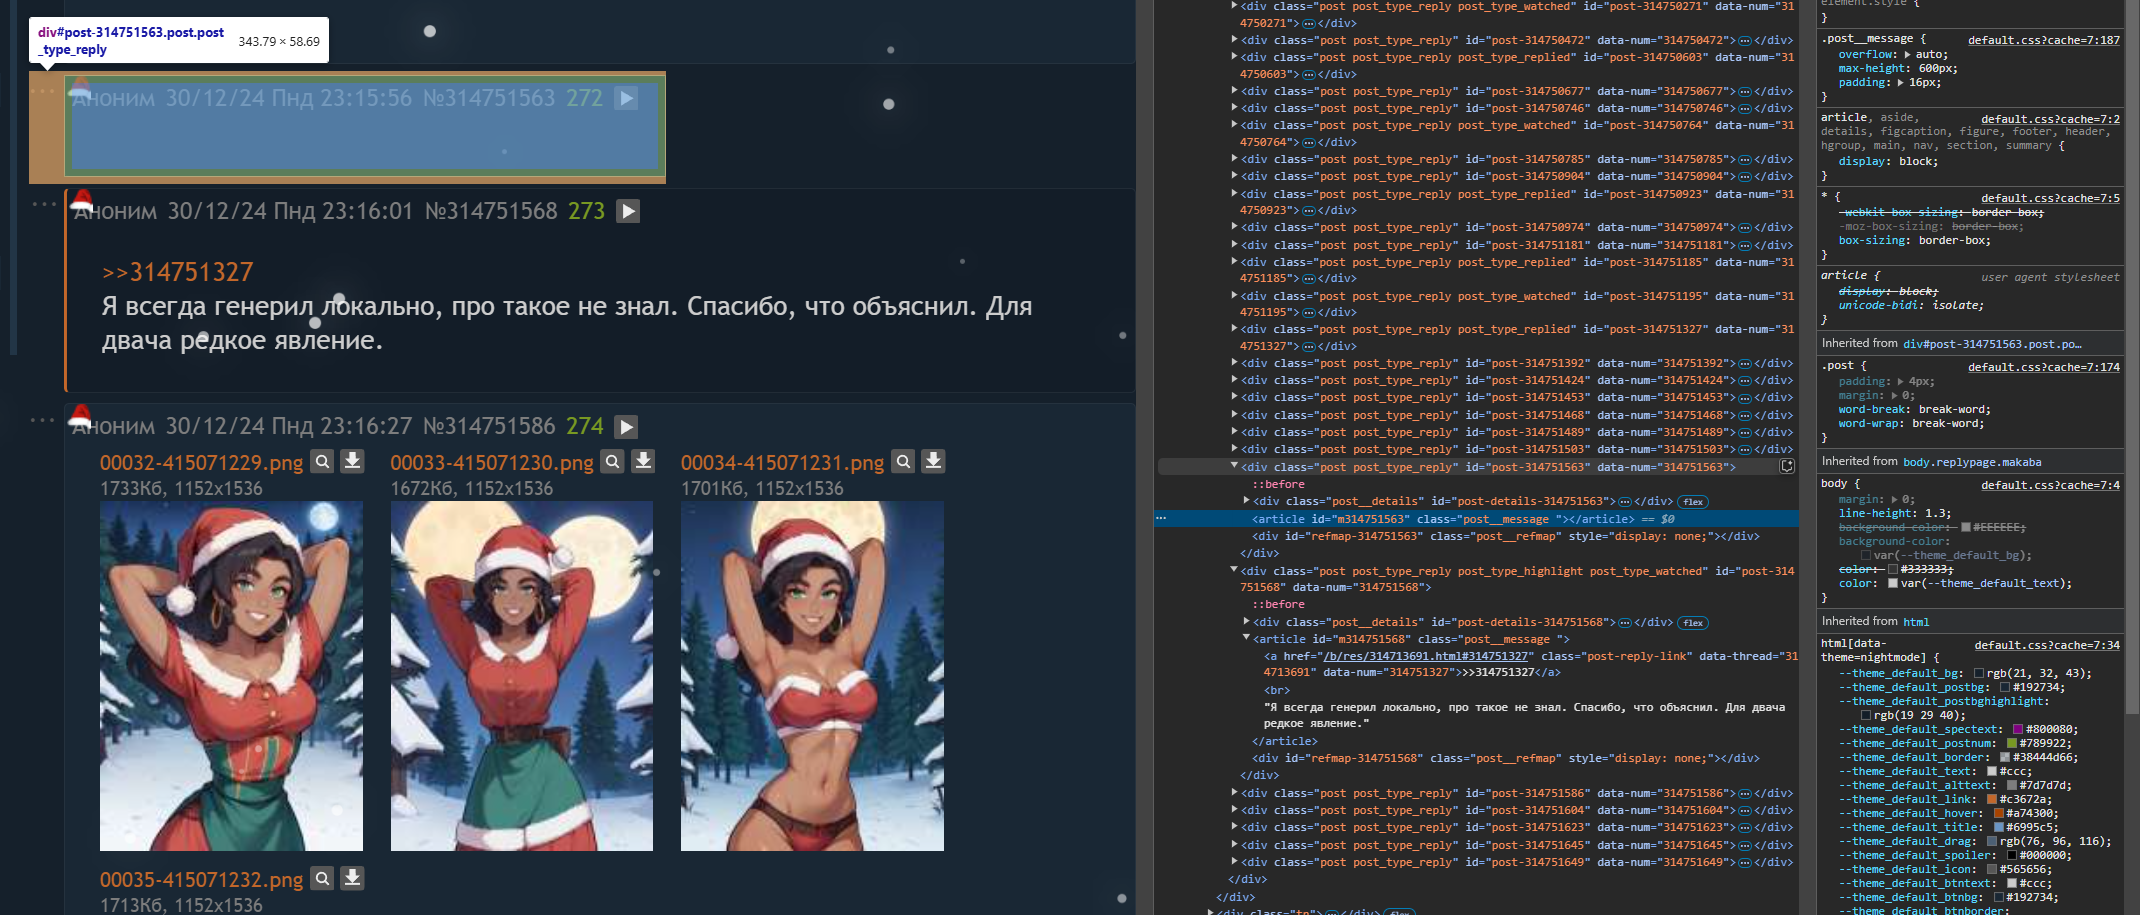Expand post-314751649 DOM node

point(1234,861)
